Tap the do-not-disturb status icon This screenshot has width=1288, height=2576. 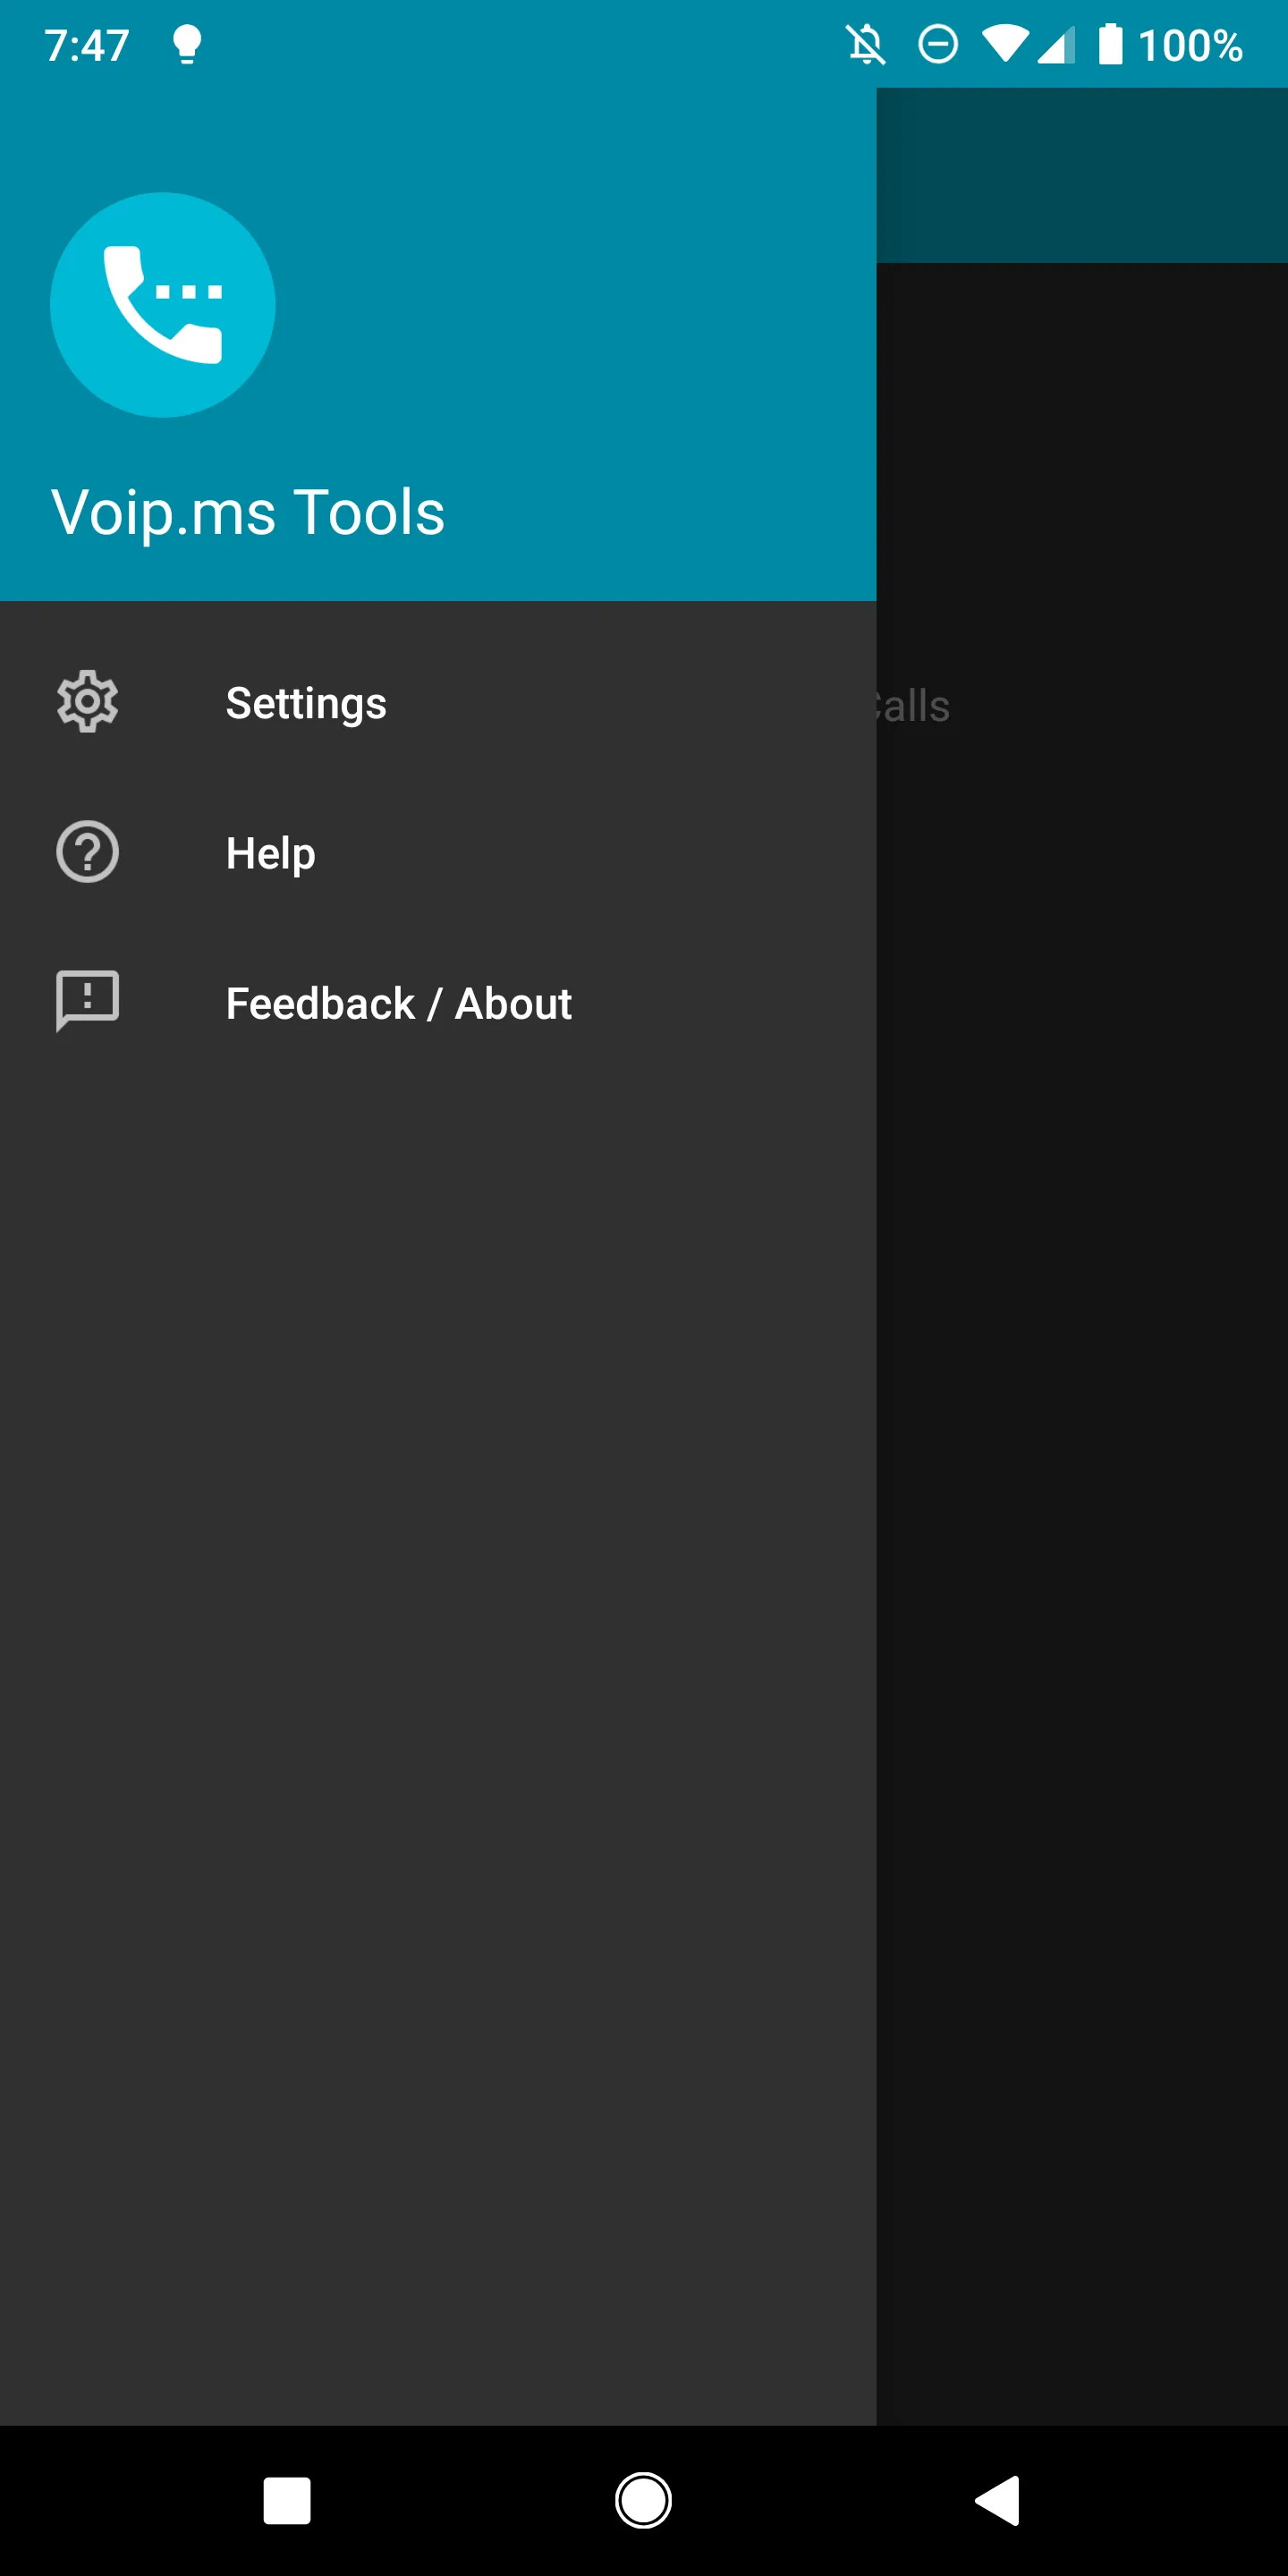pos(938,45)
